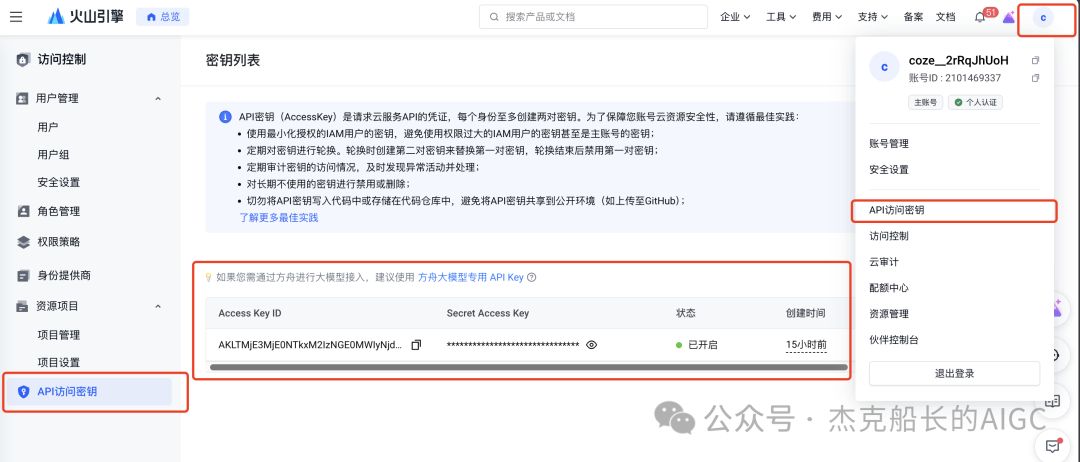The image size is (1080, 462).
Task: Click the info icon in the notice banner
Action: (225, 117)
